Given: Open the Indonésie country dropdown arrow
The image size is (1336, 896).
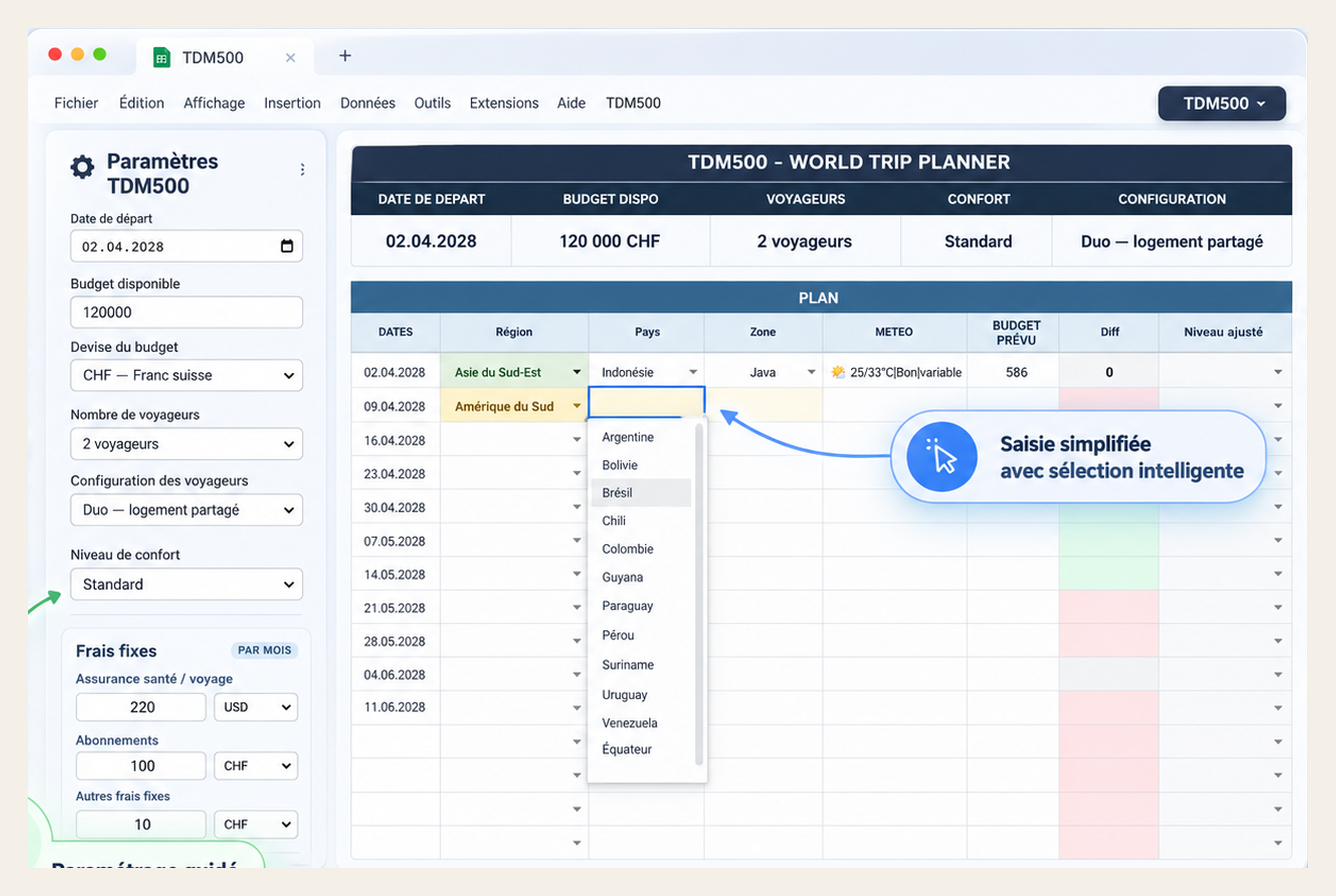Looking at the screenshot, I should tap(693, 372).
